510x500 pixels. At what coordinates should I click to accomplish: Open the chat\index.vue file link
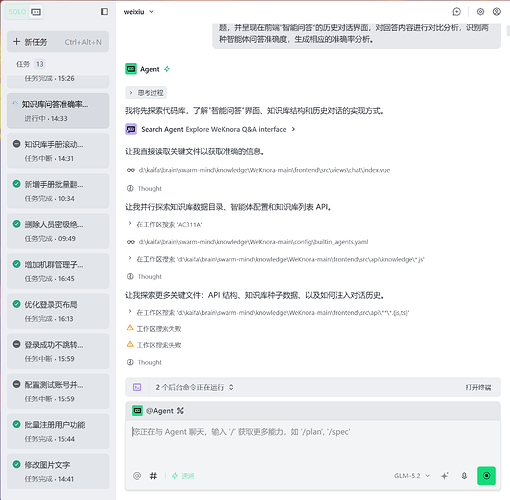tap(264, 170)
